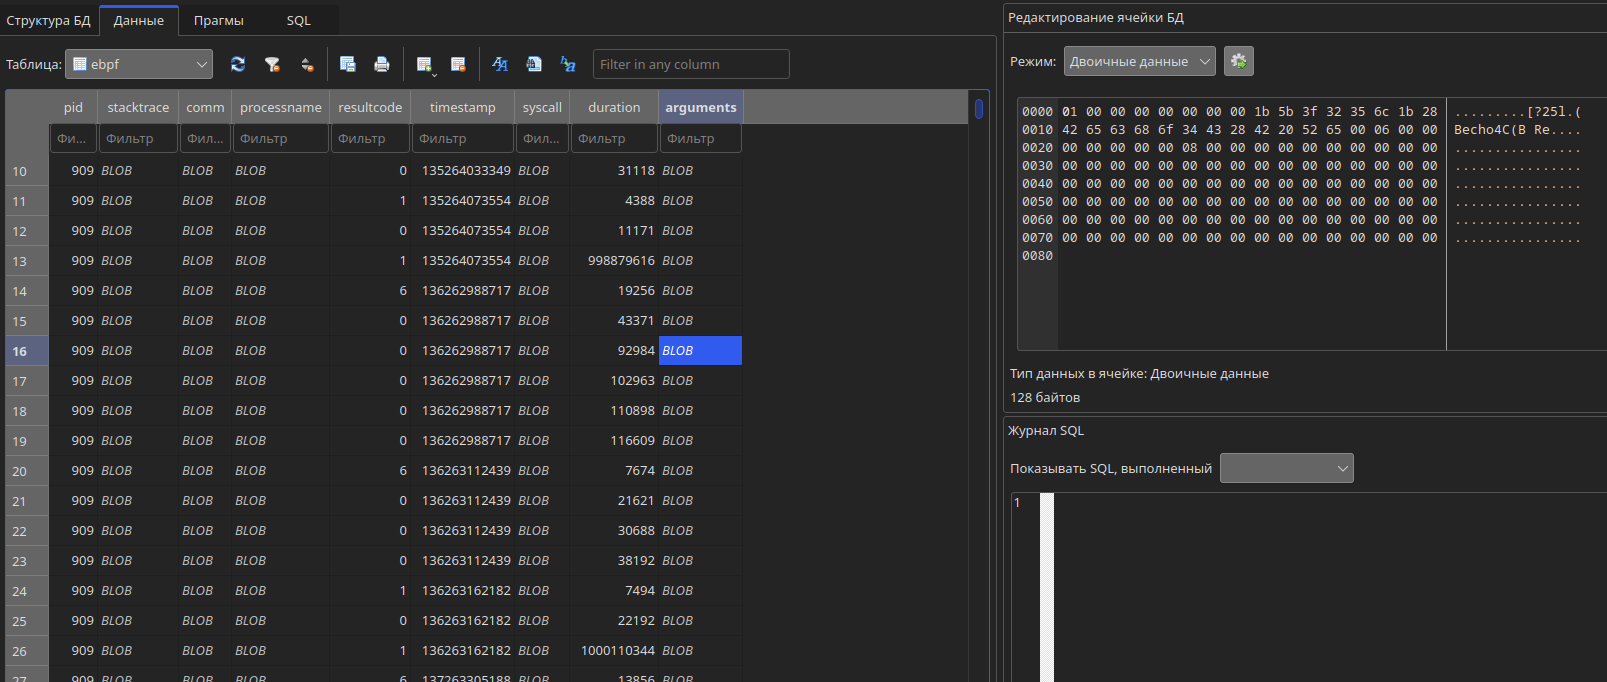Screen dimensions: 1607x682
Task: Click the filter box under the pid column
Action: [74, 138]
